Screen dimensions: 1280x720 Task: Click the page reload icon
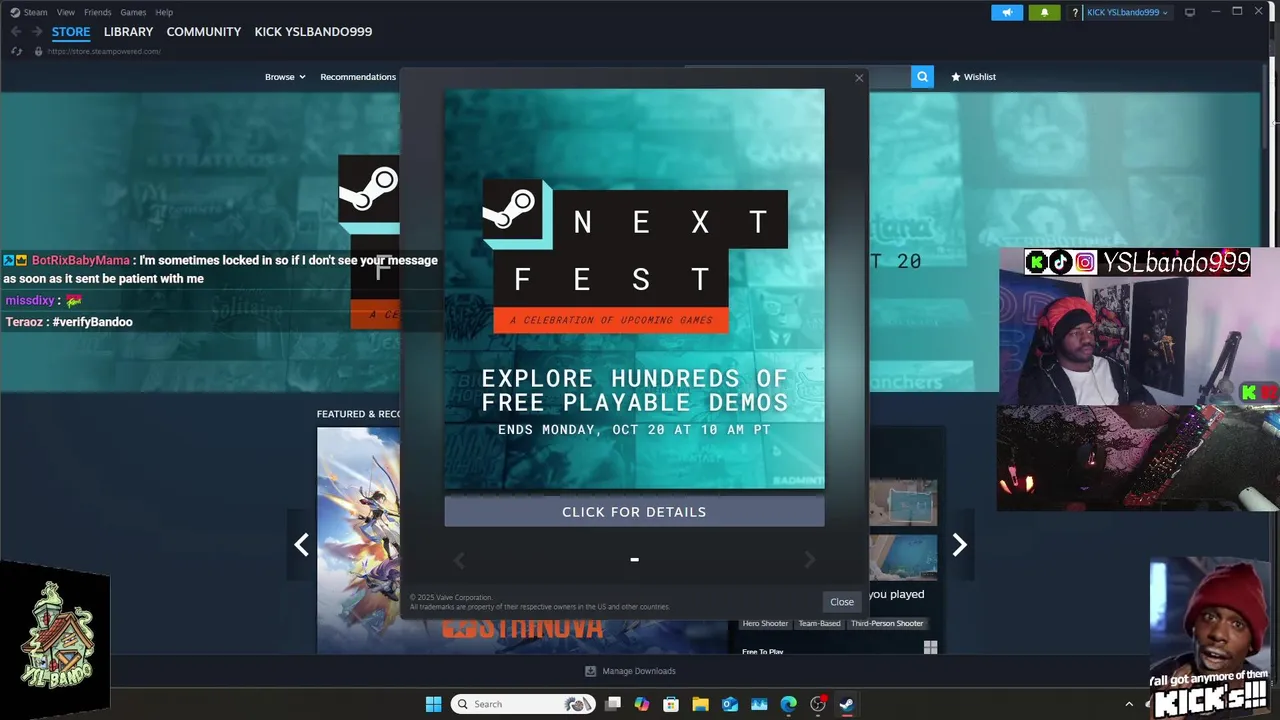[16, 51]
